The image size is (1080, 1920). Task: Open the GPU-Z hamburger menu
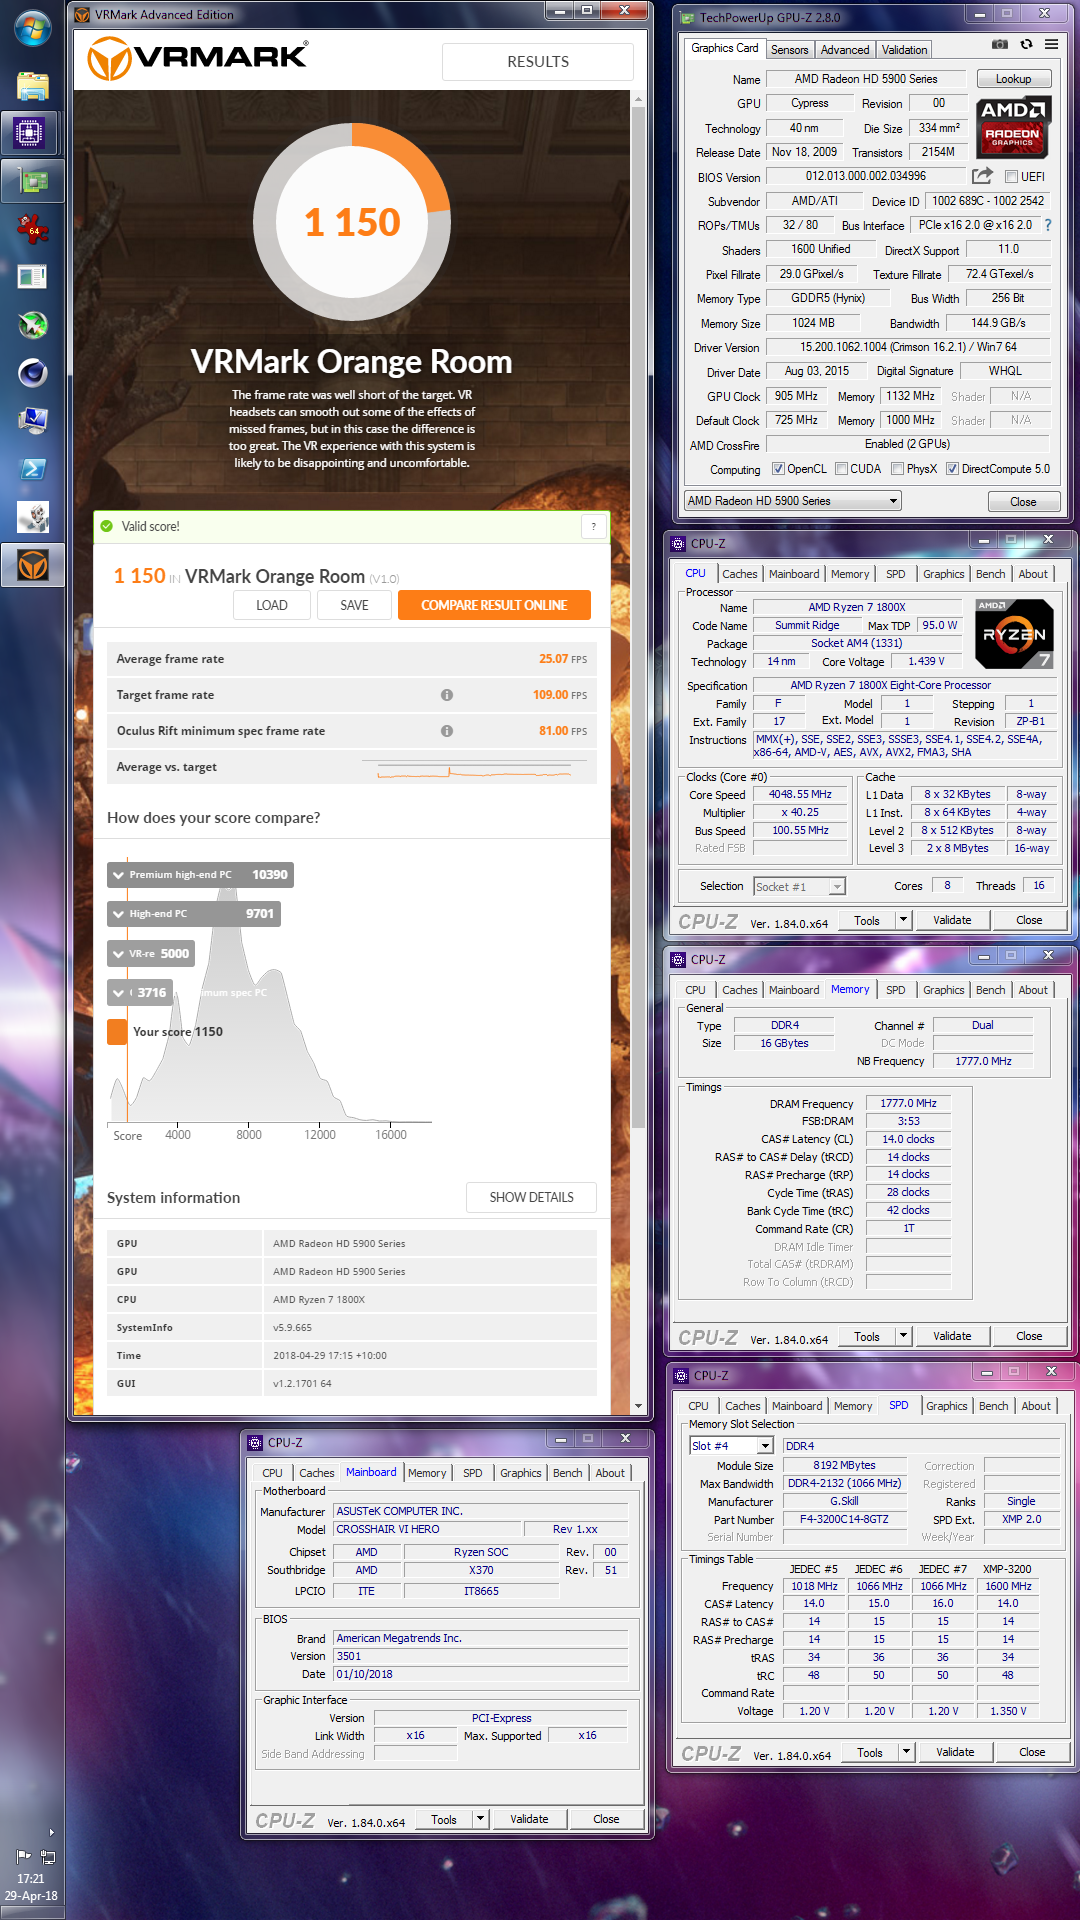(1052, 44)
